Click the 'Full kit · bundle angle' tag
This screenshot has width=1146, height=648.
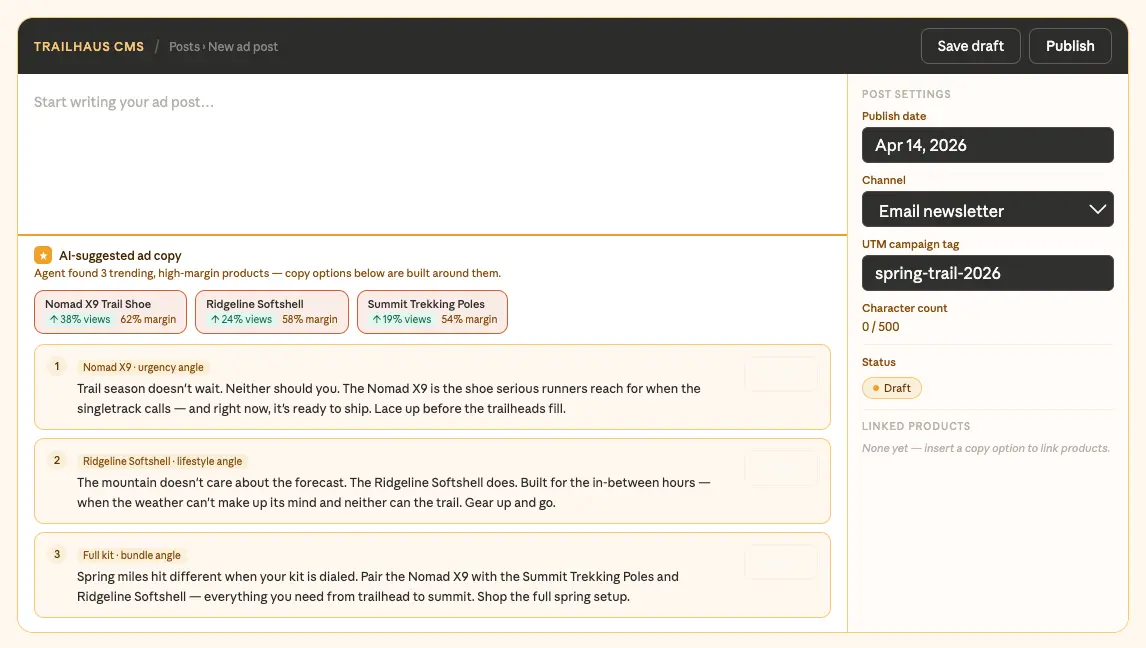point(132,555)
